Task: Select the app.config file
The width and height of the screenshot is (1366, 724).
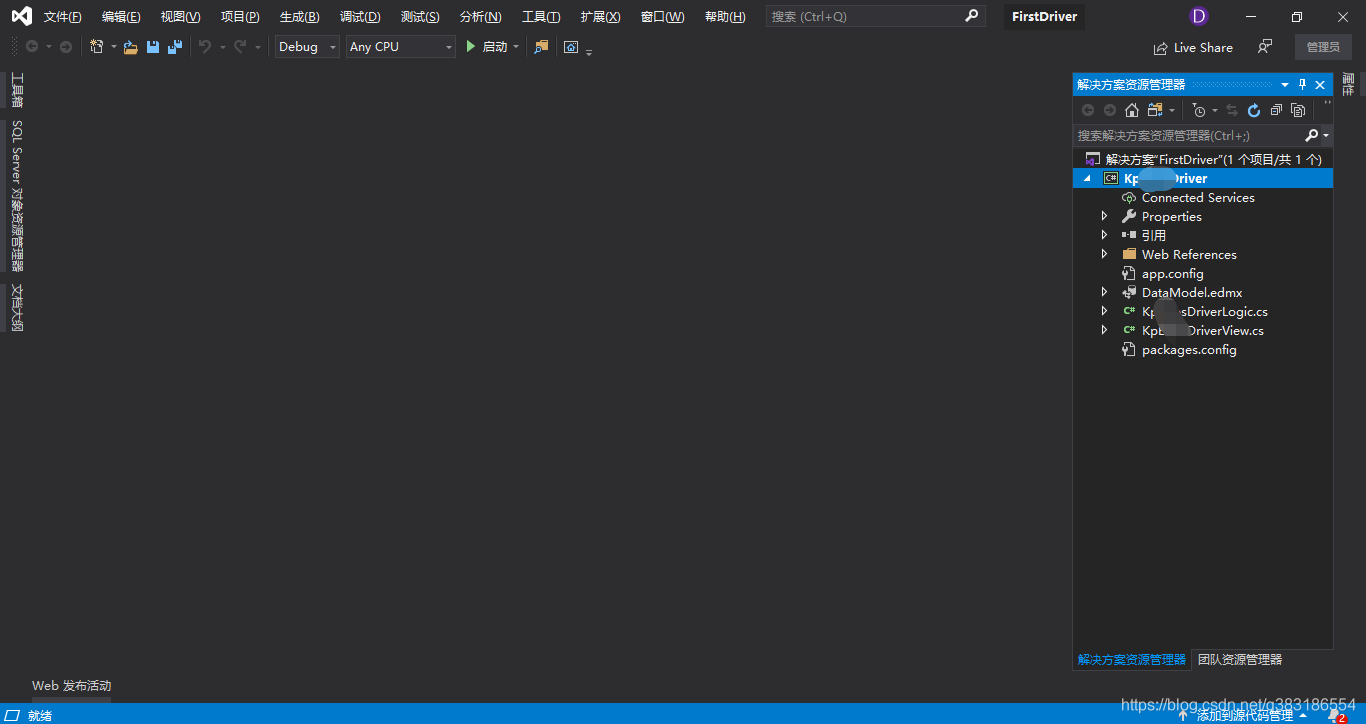Action: (1172, 273)
